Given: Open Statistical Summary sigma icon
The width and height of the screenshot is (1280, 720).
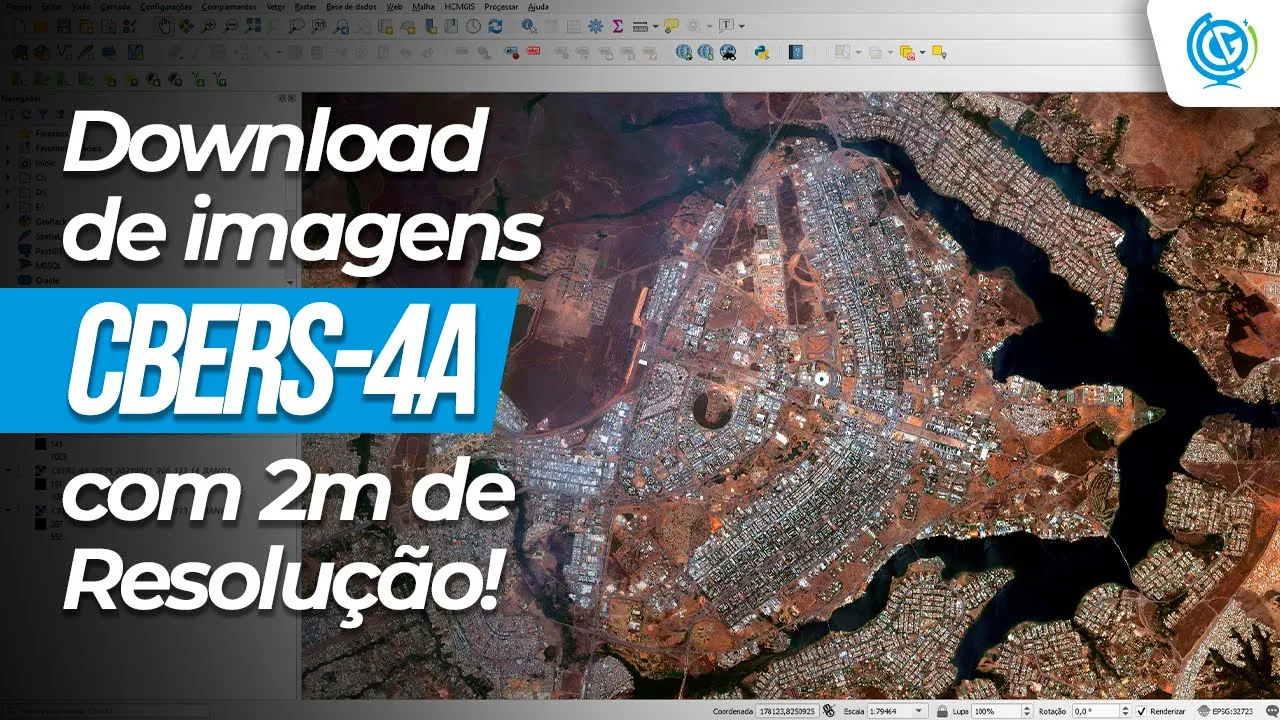Looking at the screenshot, I should click(x=618, y=26).
